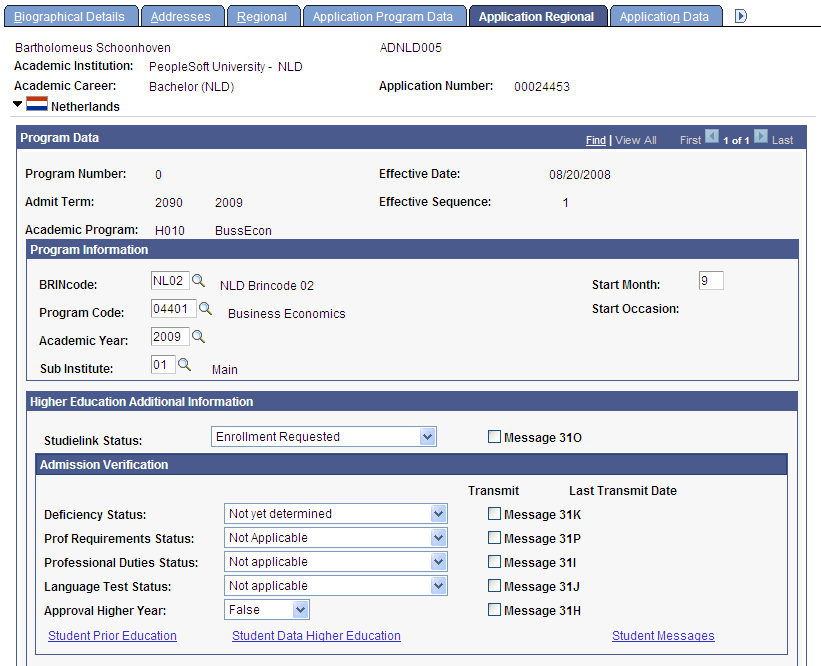Click the previous-row arrow in Program Data header

711,137
